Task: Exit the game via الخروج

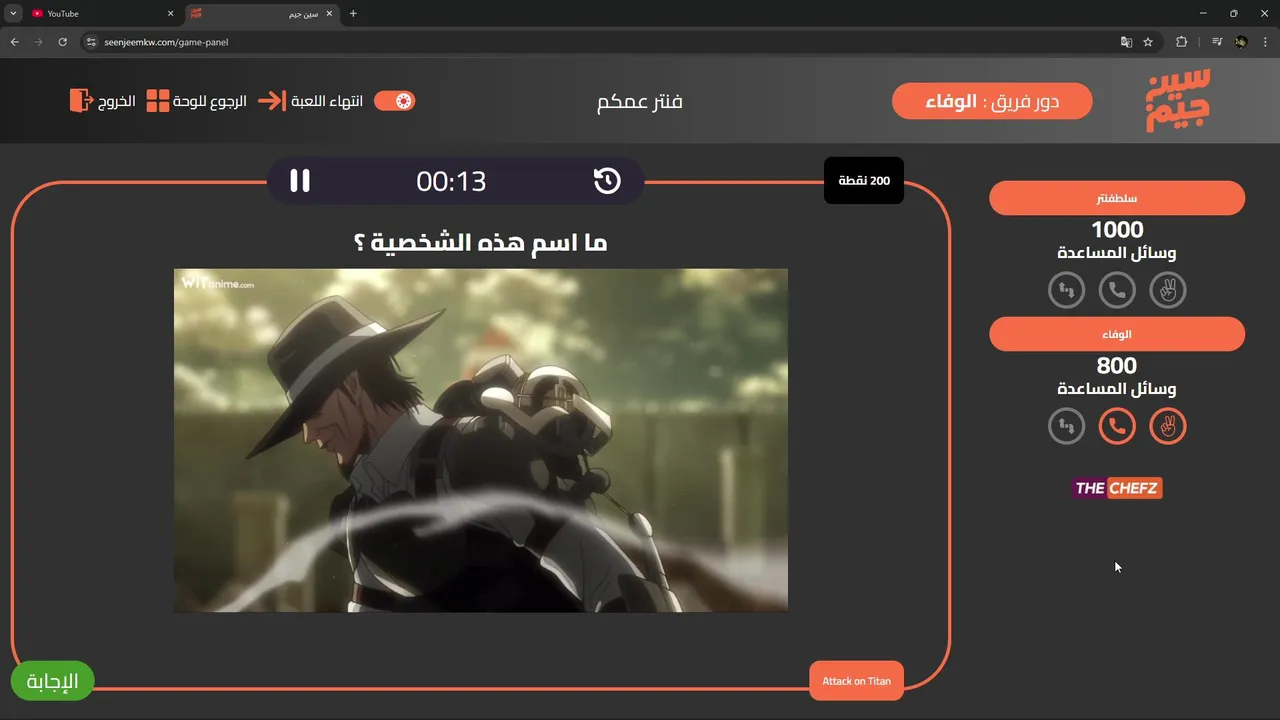Action: pyautogui.click(x=103, y=101)
